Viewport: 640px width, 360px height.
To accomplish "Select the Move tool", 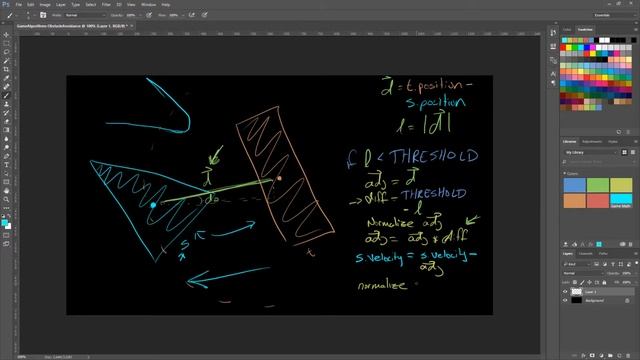I will tap(6, 35).
